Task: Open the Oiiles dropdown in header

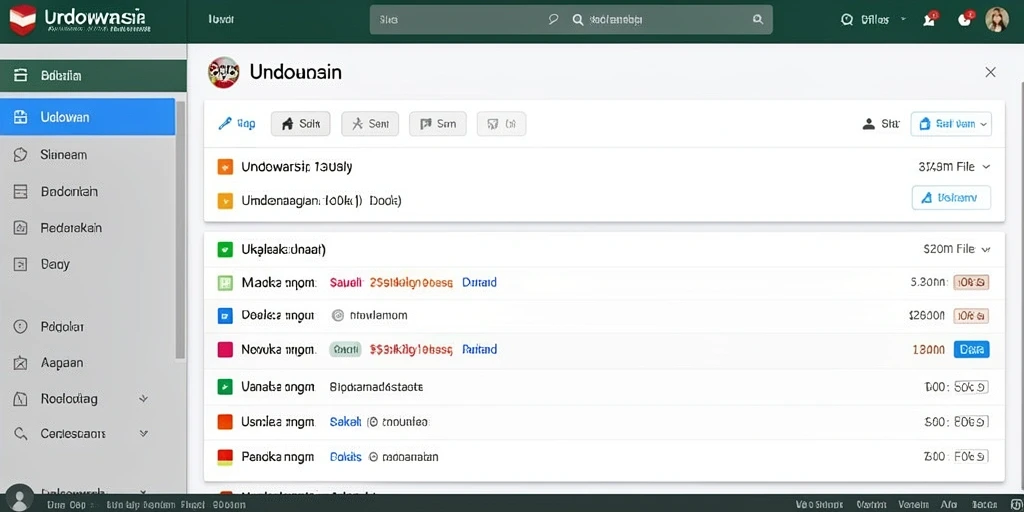Action: pos(875,20)
